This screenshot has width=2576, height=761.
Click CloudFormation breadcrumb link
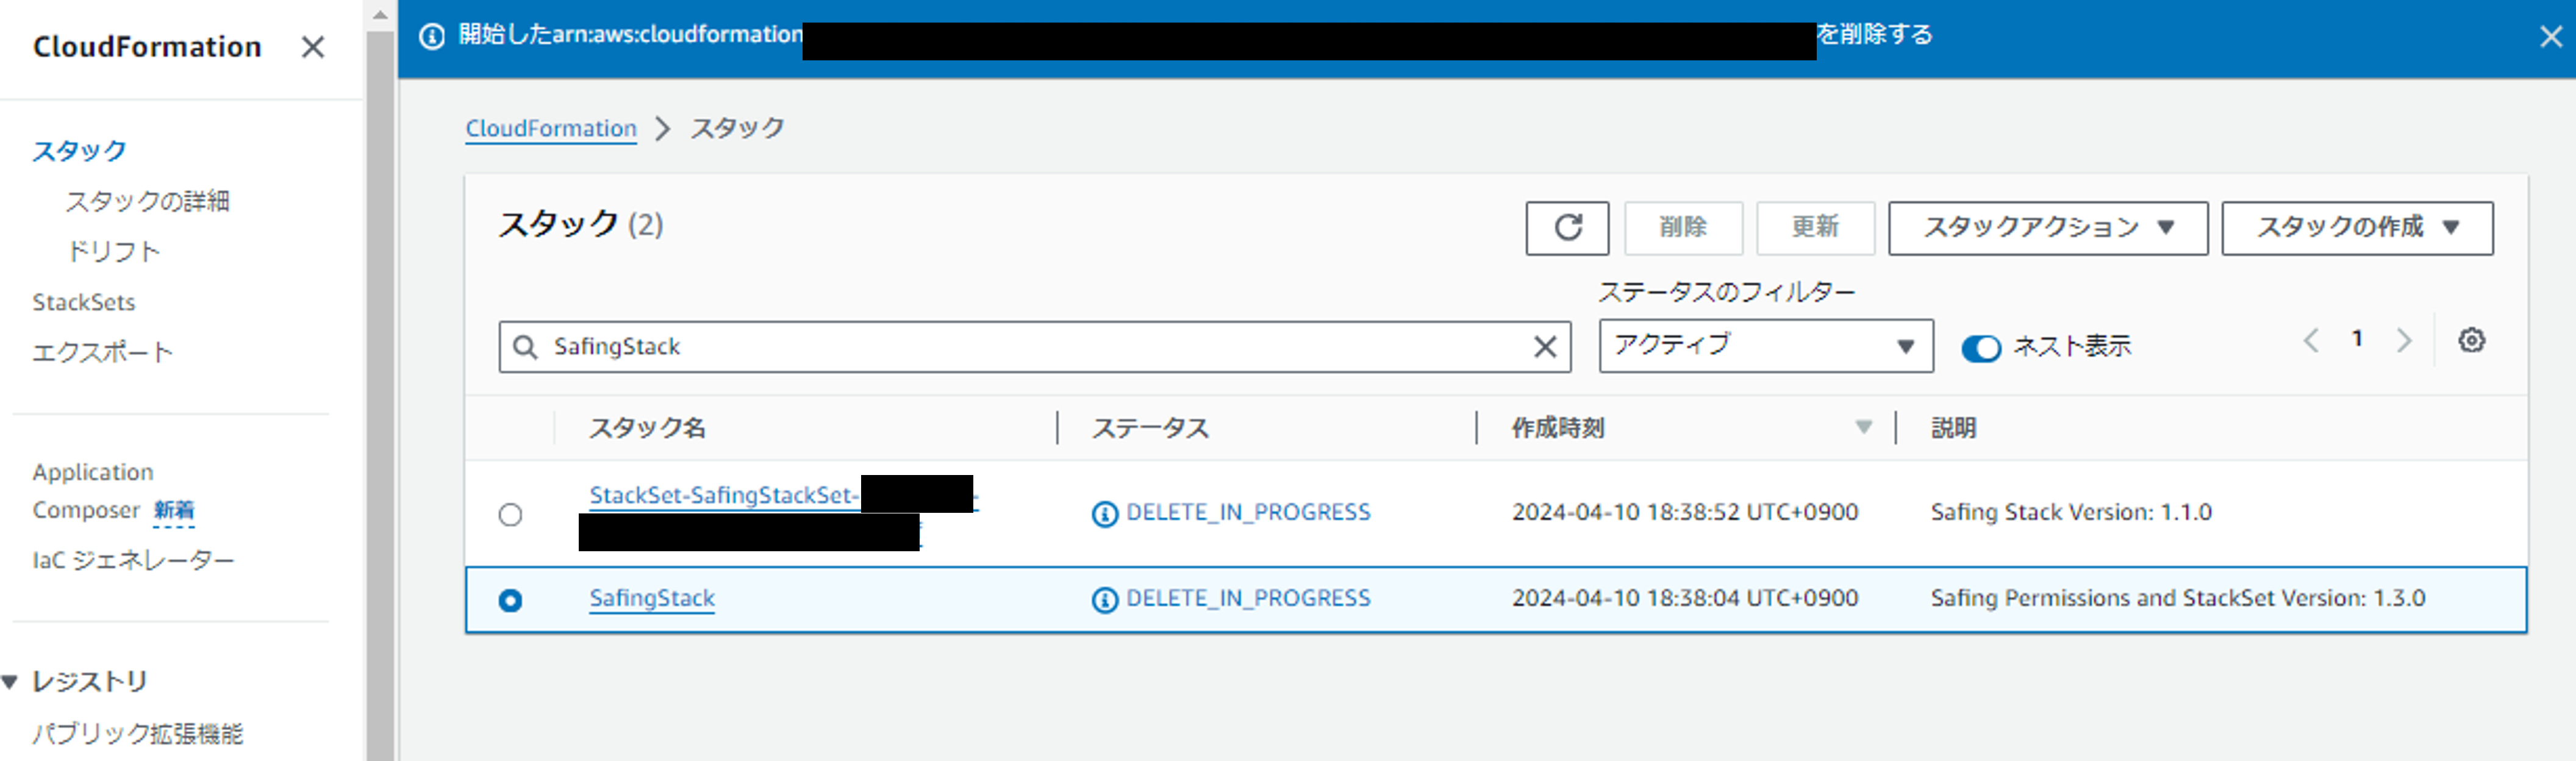tap(551, 129)
